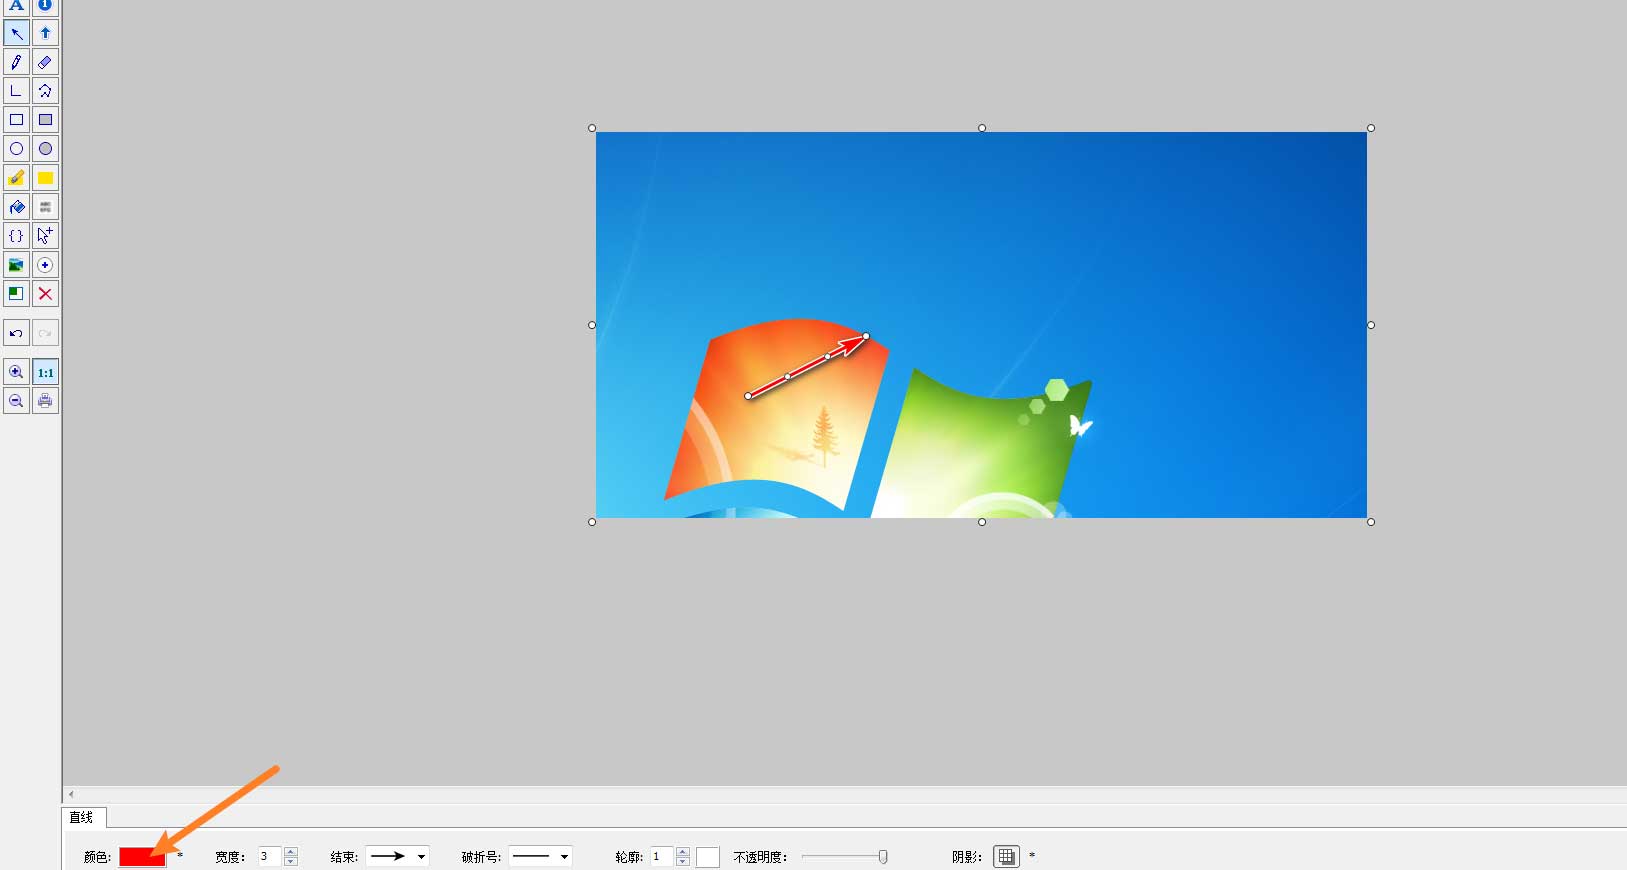The height and width of the screenshot is (870, 1627).
Task: Open the red 颜色 line color swatch
Action: tap(142, 856)
